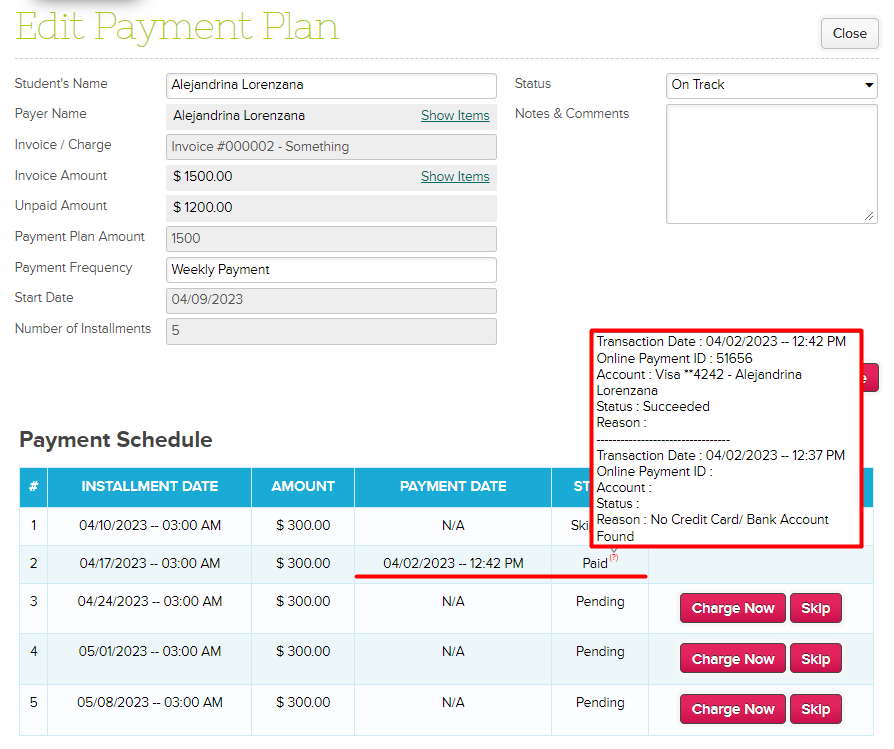
Task: Click the Payment Frequency field
Action: [x=331, y=270]
